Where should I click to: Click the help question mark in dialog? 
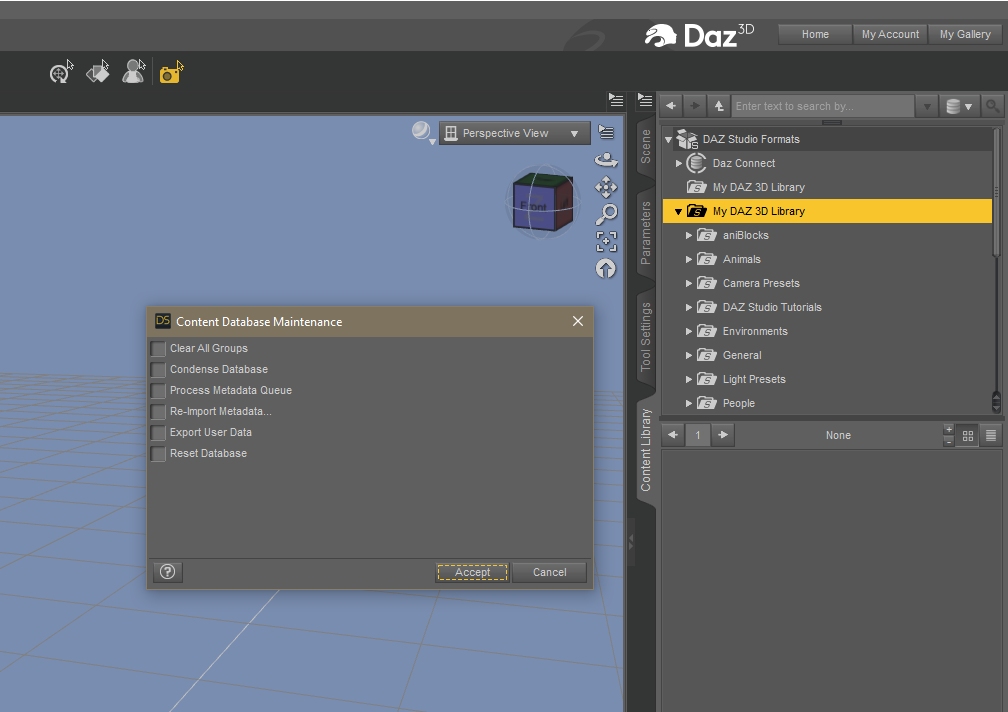coord(168,572)
